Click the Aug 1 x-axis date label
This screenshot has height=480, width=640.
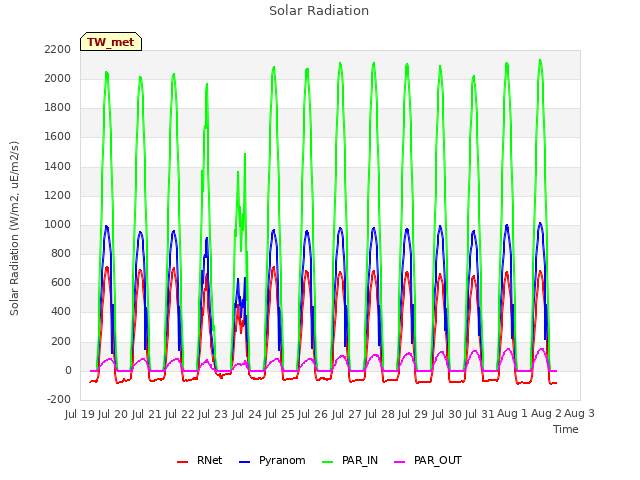(x=512, y=414)
